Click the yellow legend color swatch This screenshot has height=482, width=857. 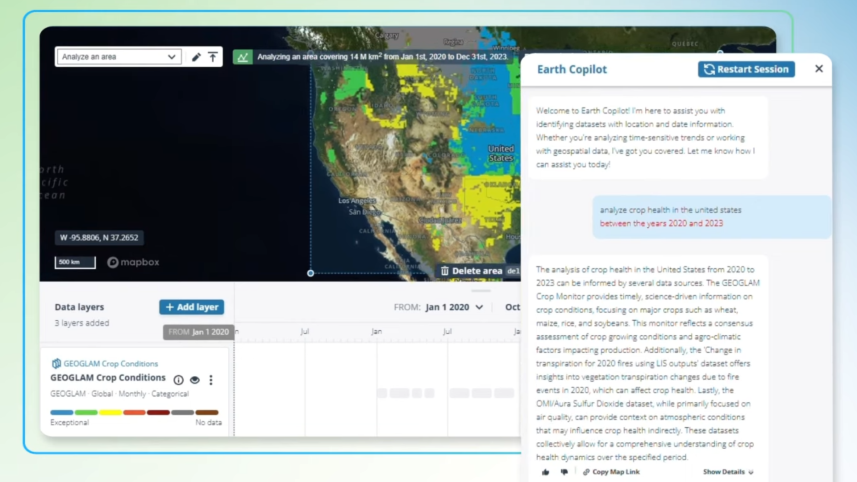(x=110, y=412)
